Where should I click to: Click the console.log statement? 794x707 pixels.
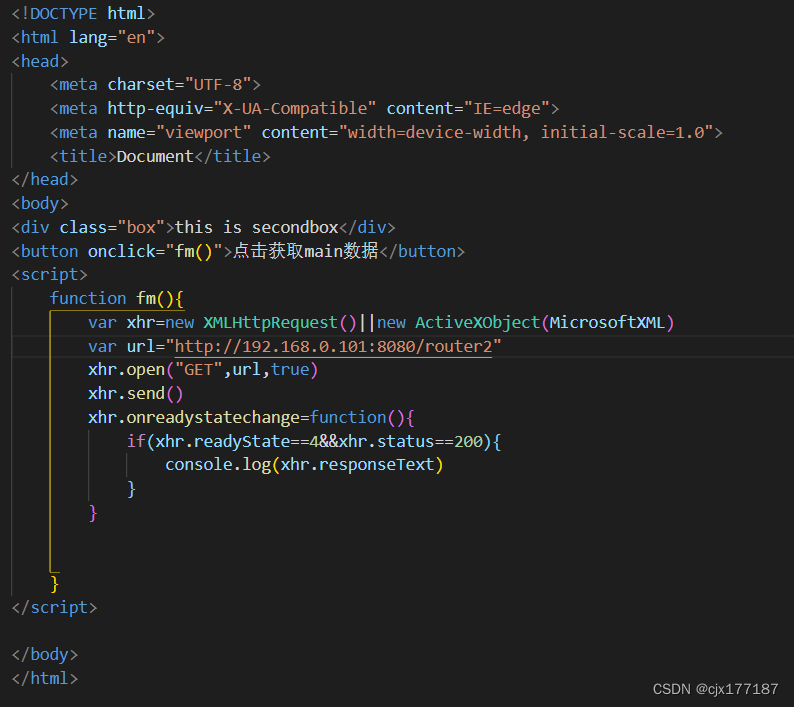(304, 465)
